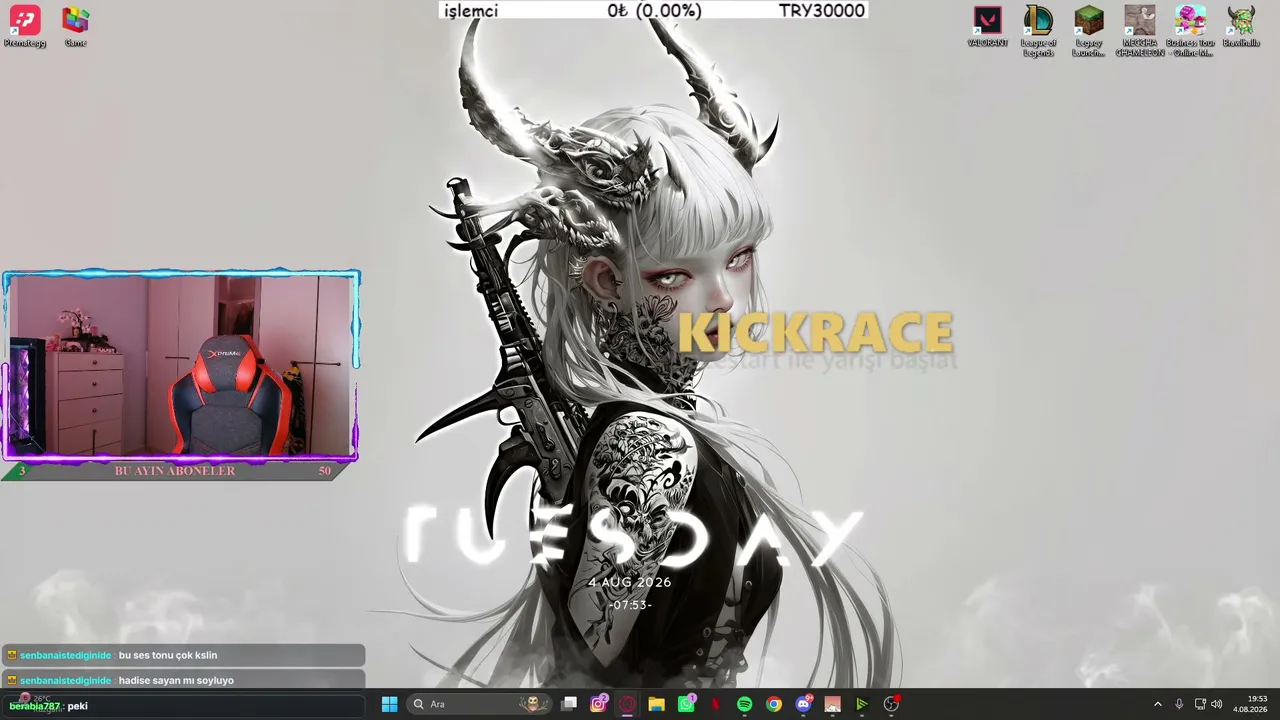Open the Business Tour desktop shortcut

pyautogui.click(x=1190, y=31)
